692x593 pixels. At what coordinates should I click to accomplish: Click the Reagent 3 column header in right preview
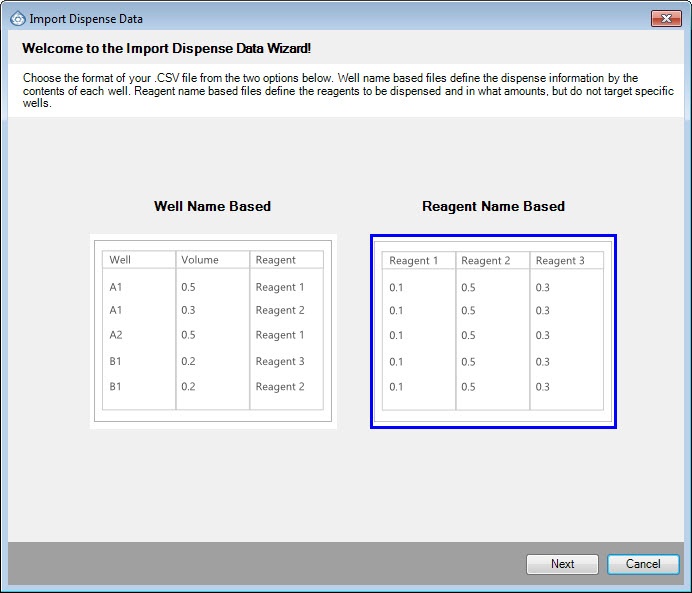(560, 261)
